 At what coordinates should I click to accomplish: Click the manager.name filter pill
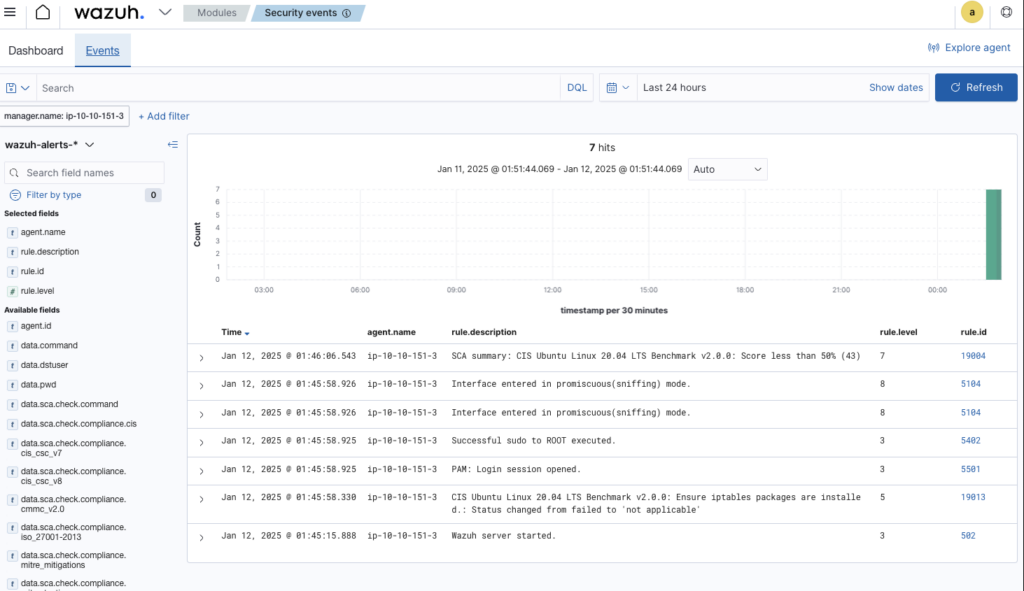(64, 116)
